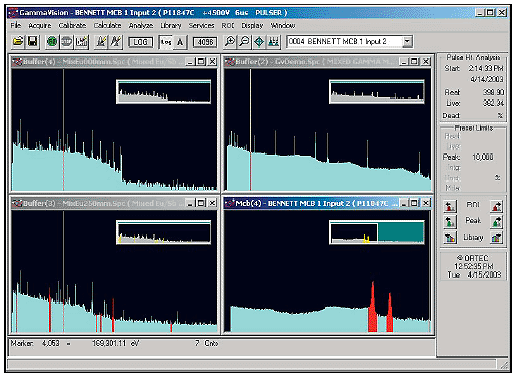The height and width of the screenshot is (376, 516).
Task: Click the ORTEC logo in the side panel
Action: pos(473,258)
